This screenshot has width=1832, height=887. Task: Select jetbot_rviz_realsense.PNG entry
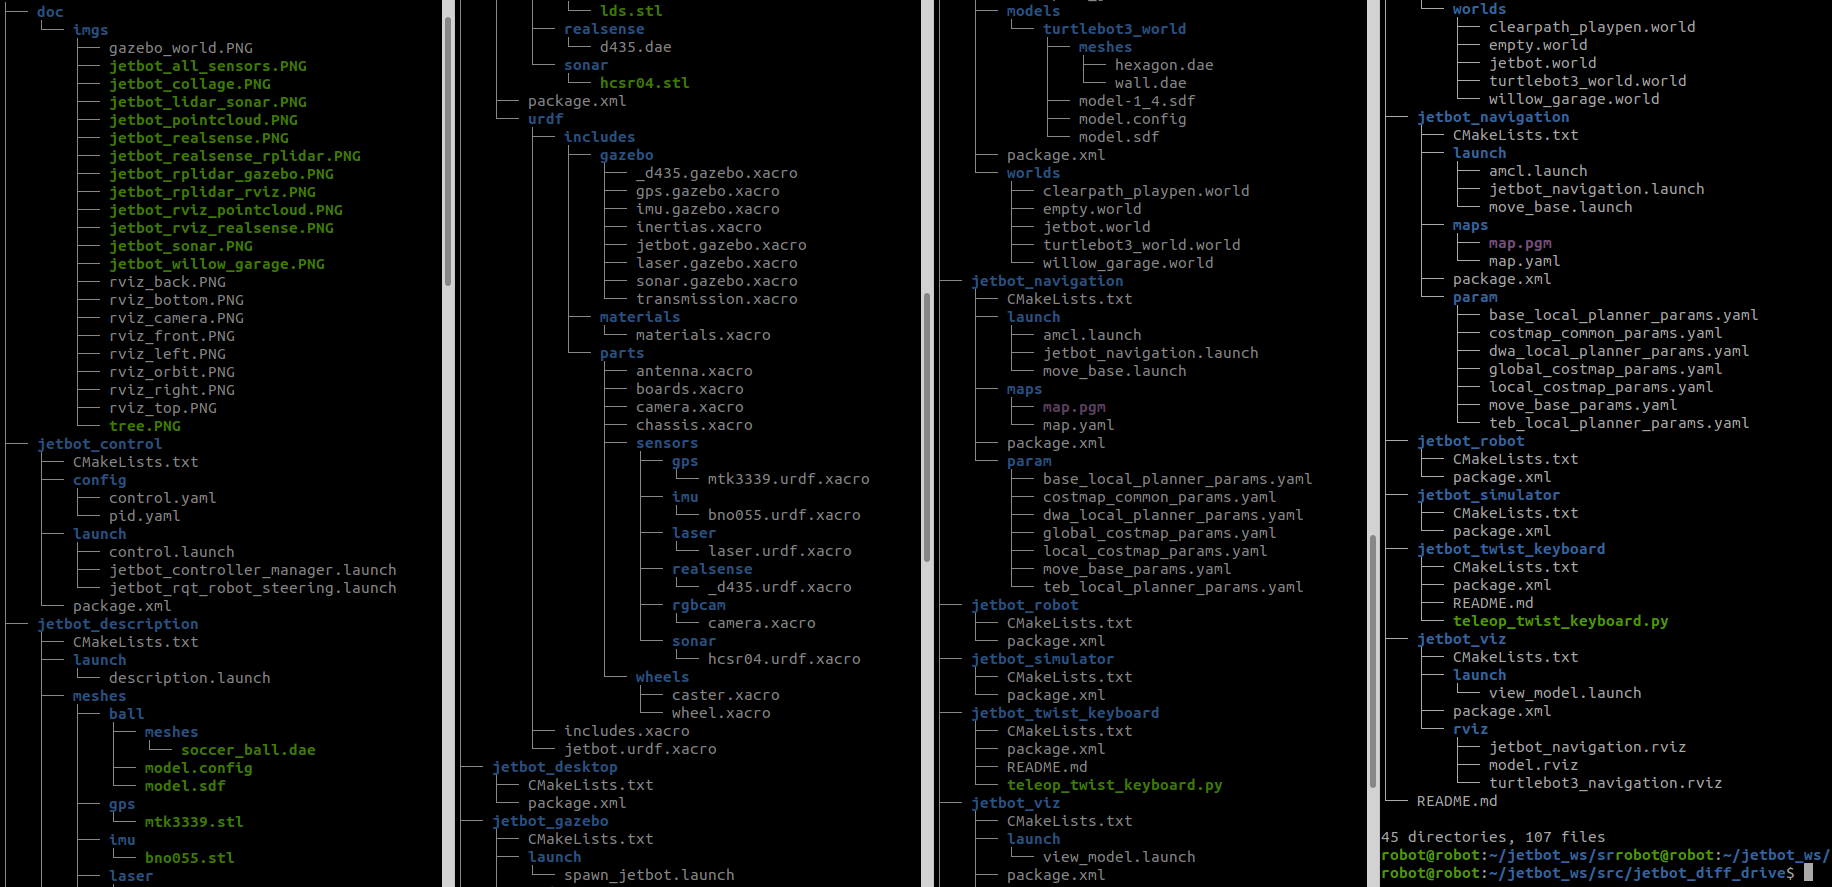point(221,228)
